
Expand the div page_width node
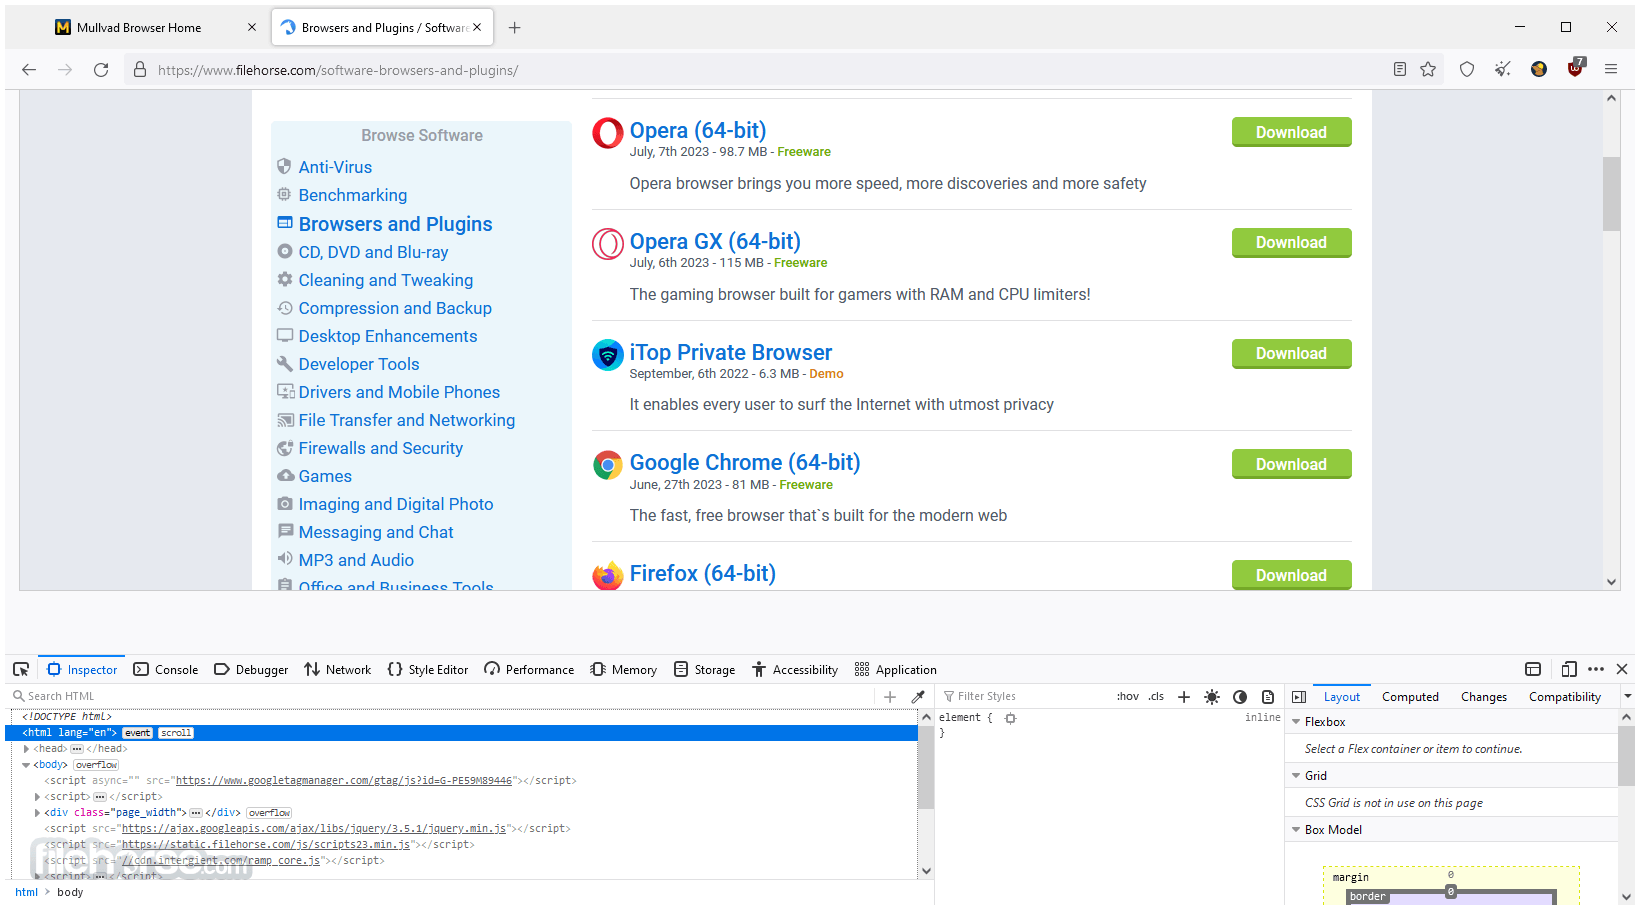pyautogui.click(x=38, y=813)
